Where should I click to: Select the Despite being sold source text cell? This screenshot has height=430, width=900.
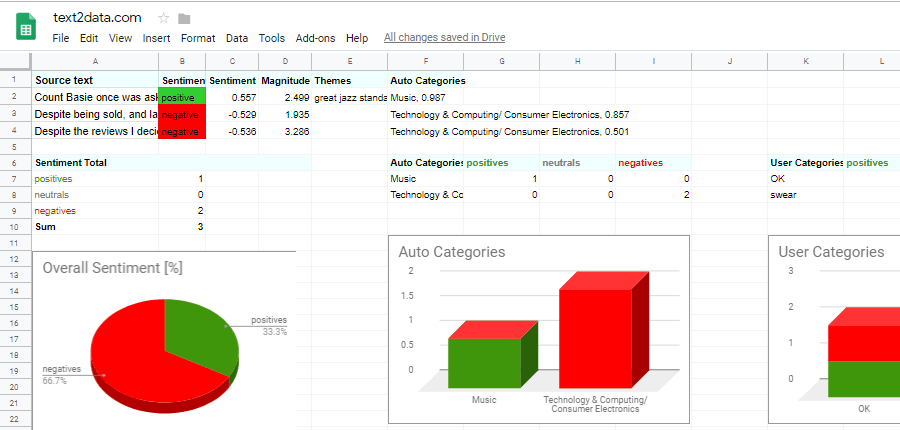coord(95,114)
